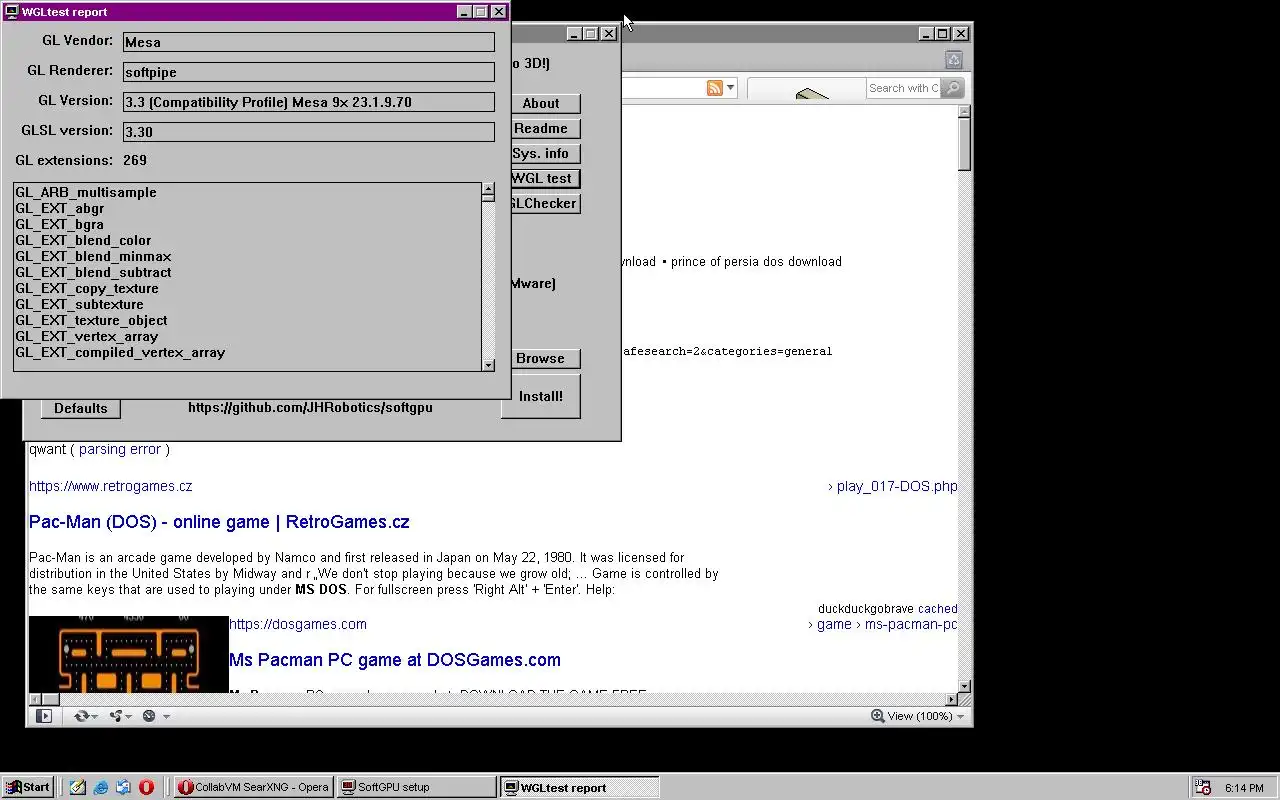Select GL_EXT_subtexture extension row

pos(248,304)
